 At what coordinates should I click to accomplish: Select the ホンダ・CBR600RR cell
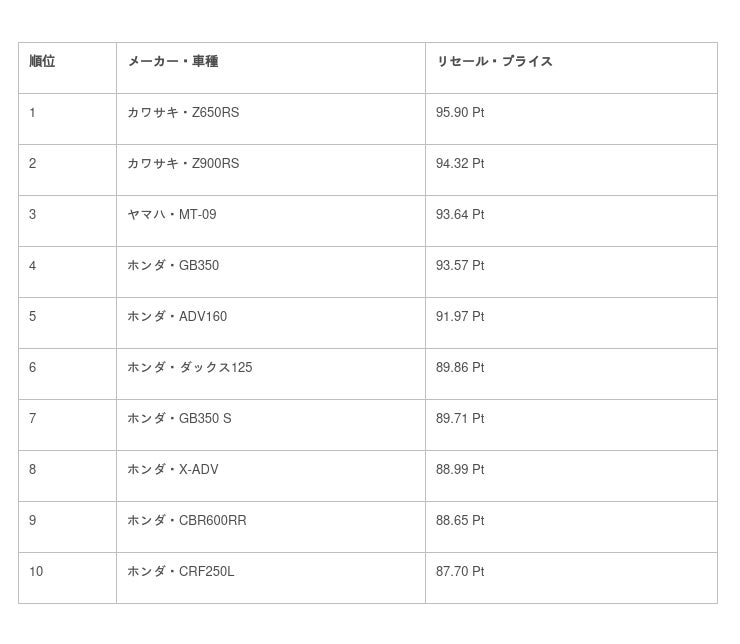187,521
